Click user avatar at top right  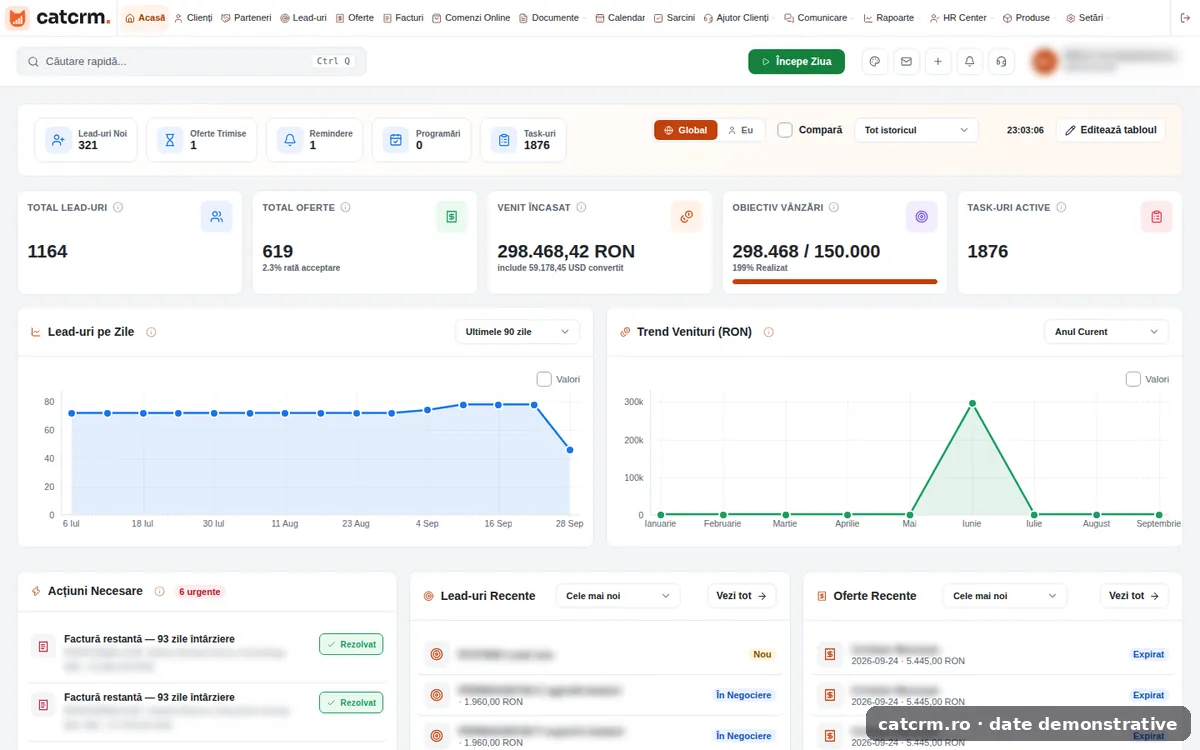1044,61
